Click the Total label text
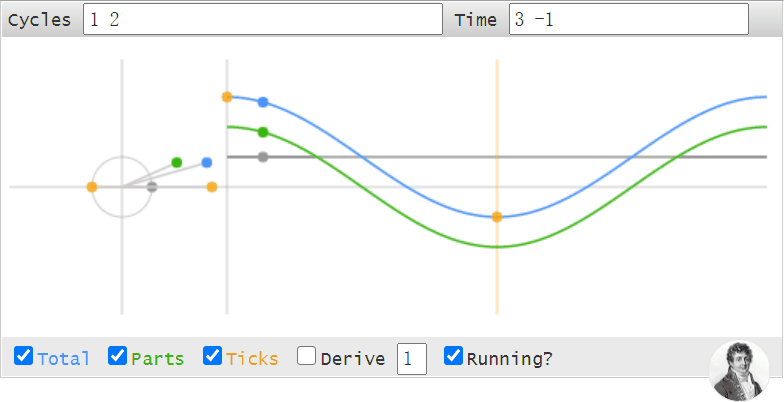 (x=64, y=359)
